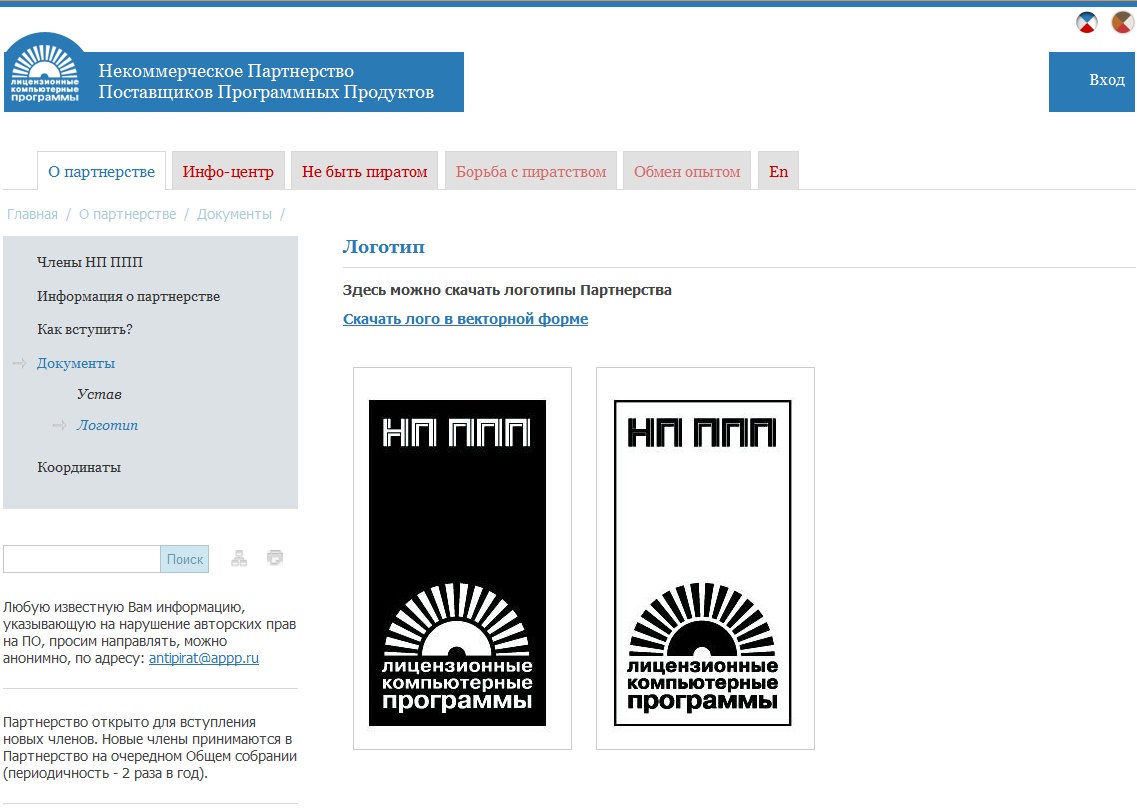Image resolution: width=1137 pixels, height=809 pixels.
Task: Switch to the Инфо-центр tab
Action: point(228,171)
